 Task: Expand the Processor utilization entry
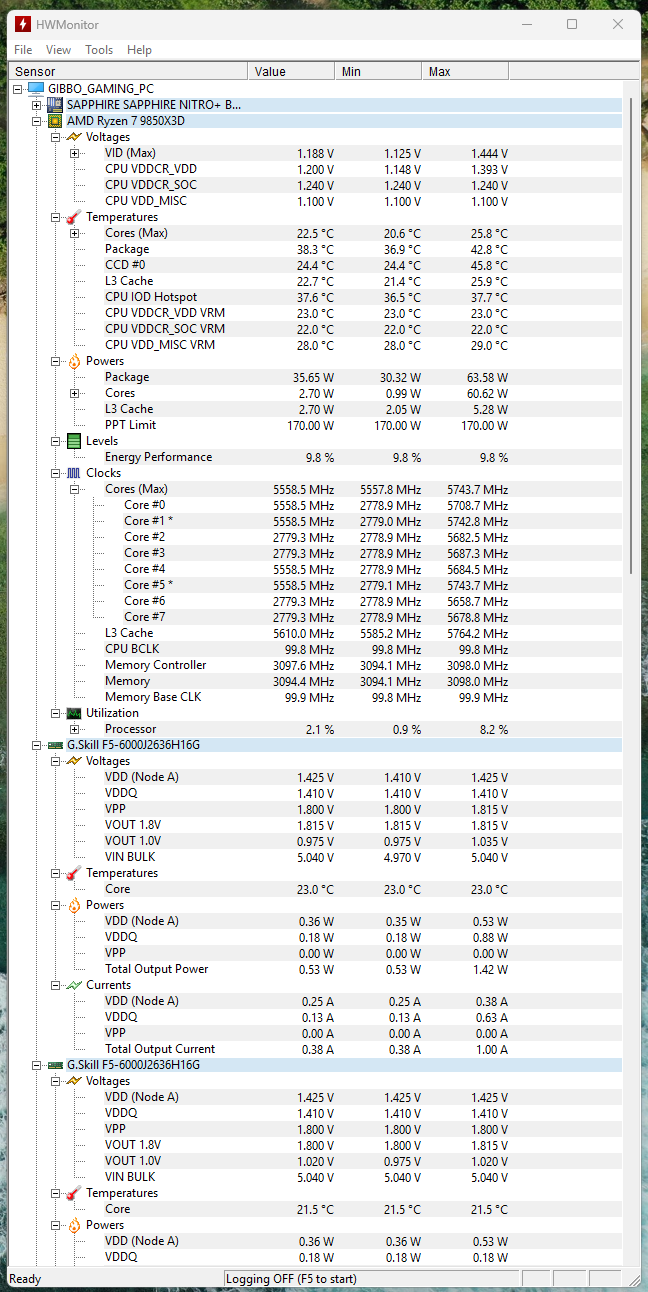point(75,729)
